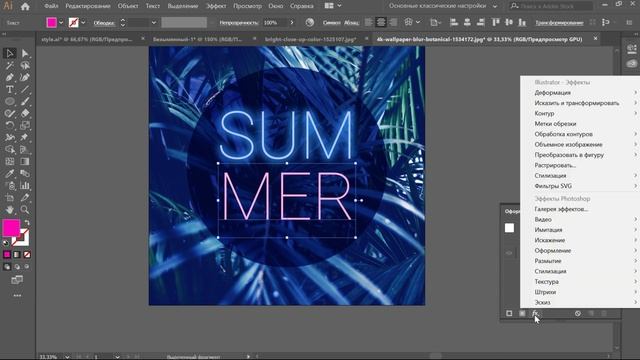Select the Column Graph tool
The width and height of the screenshot is (640, 360).
pos(25,186)
